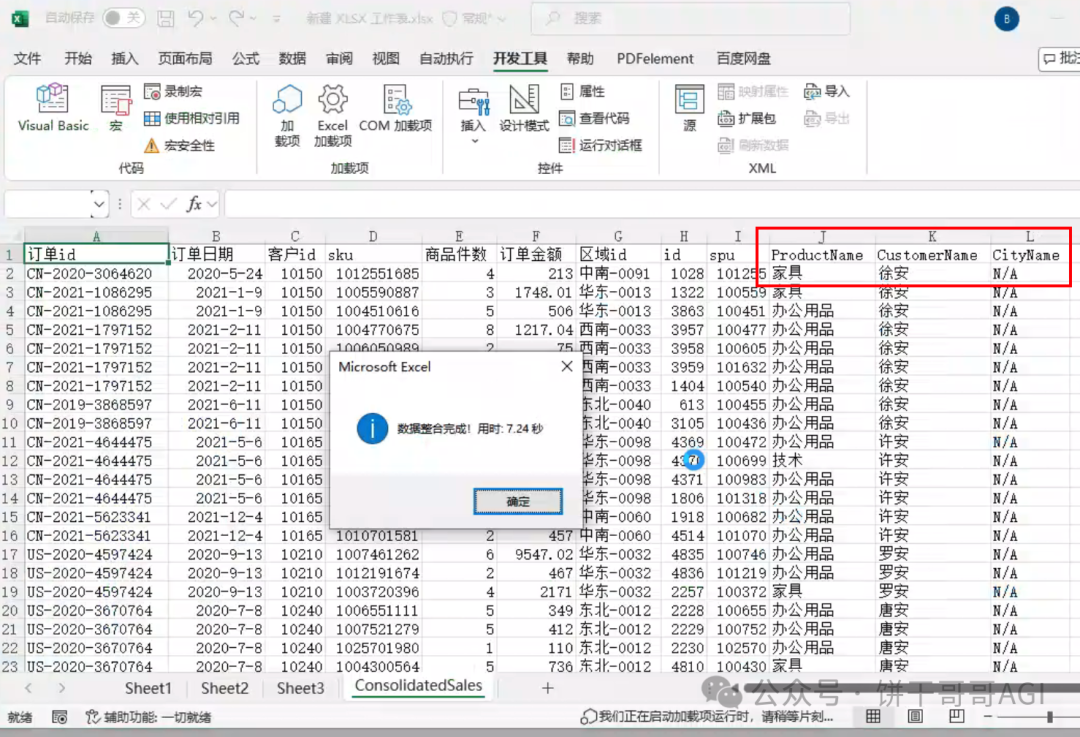Screen dimensions: 1080x737
Task: Click XML 扩展包 expansion packs
Action: 747,118
